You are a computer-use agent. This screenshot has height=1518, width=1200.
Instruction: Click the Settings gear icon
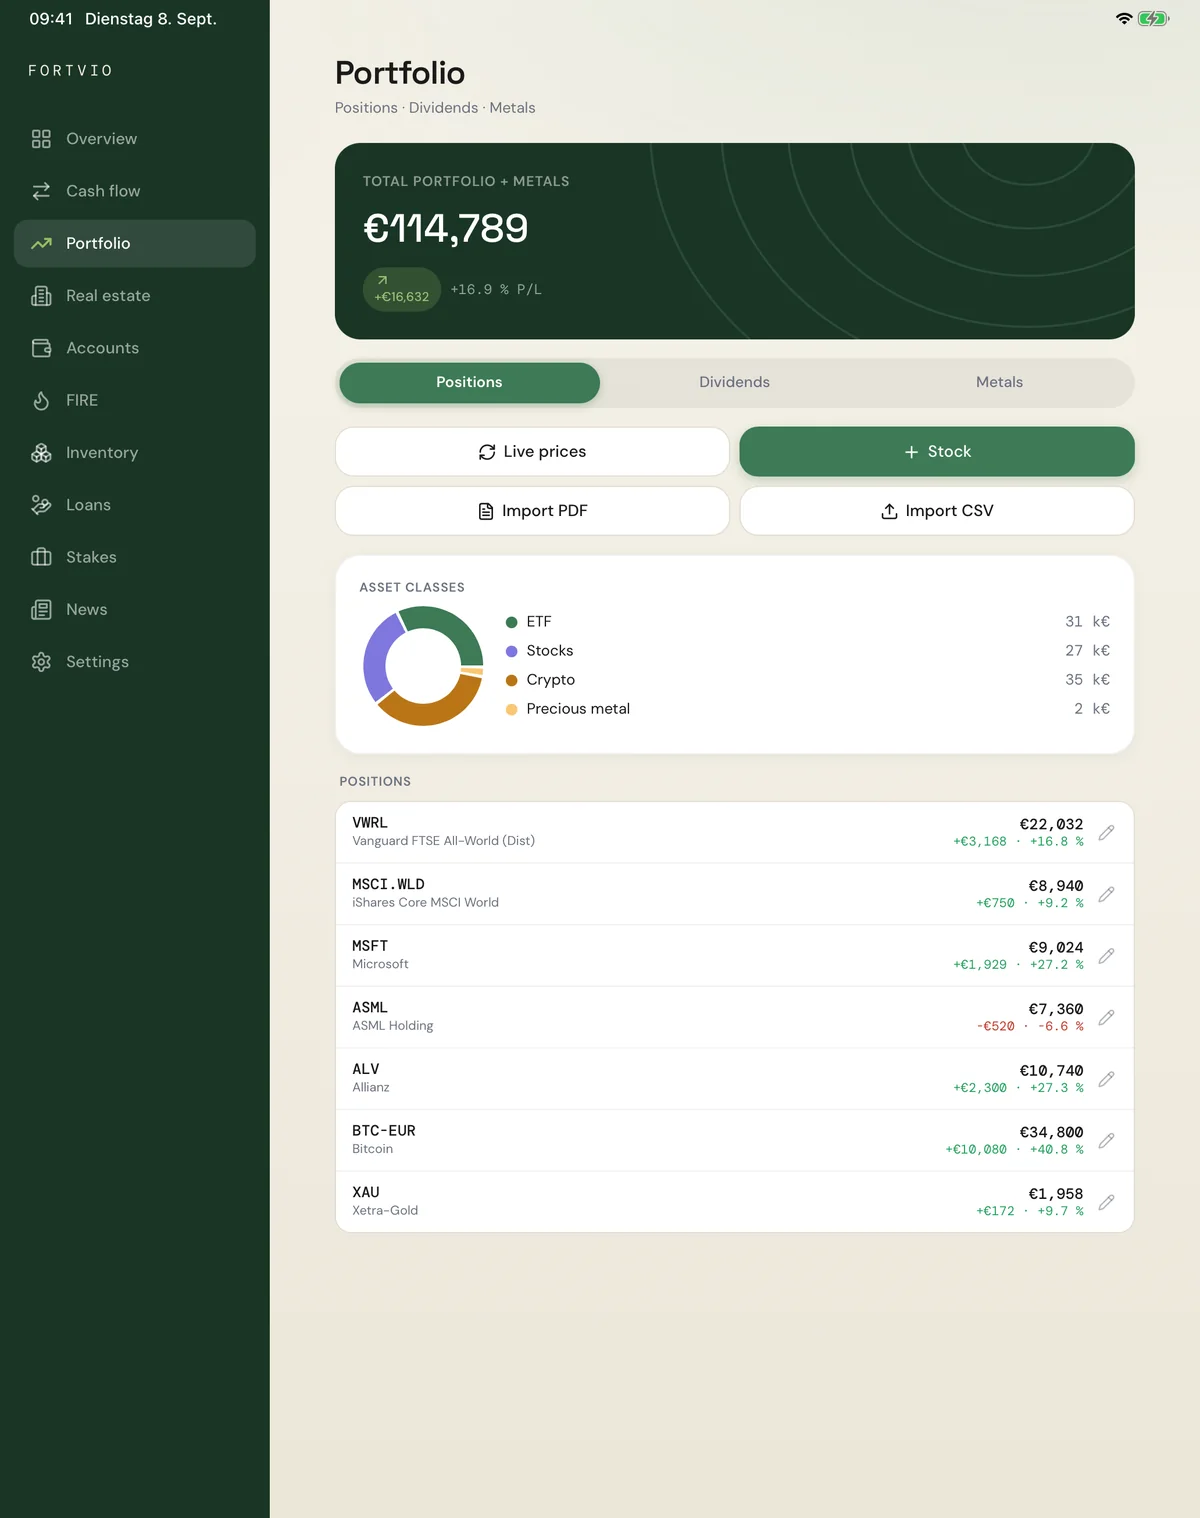[x=41, y=662]
